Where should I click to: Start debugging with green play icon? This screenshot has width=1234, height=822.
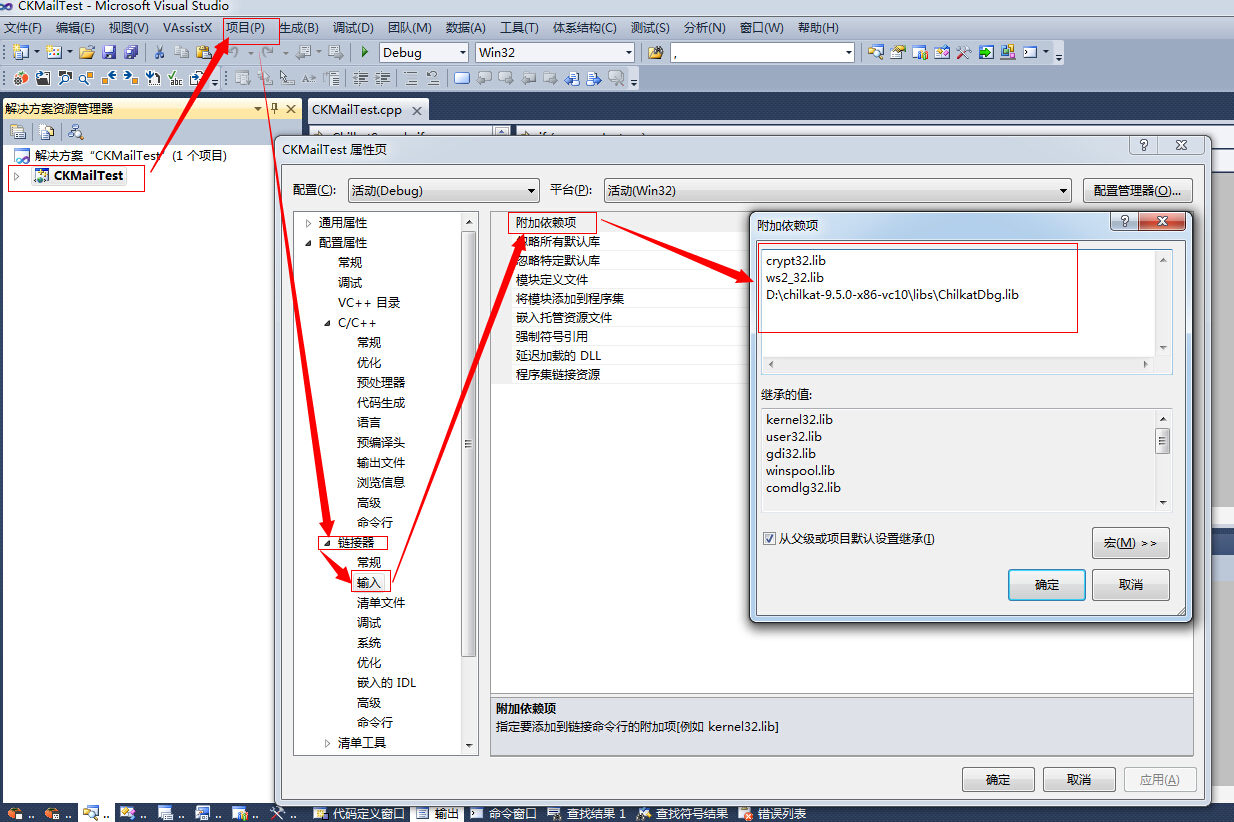(x=364, y=52)
